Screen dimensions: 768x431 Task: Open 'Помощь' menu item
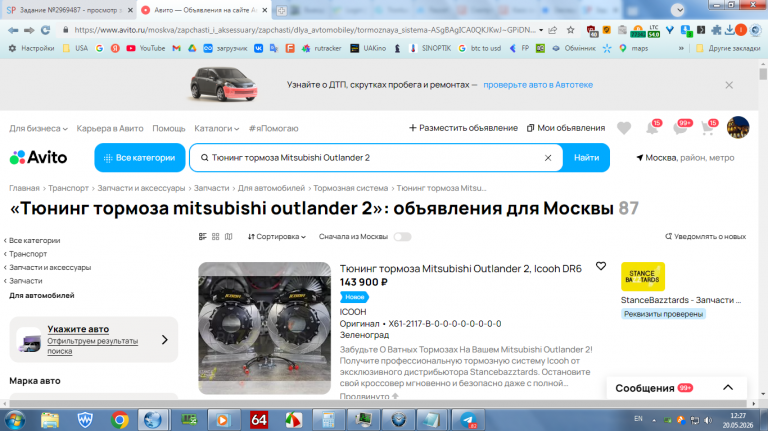[168, 128]
